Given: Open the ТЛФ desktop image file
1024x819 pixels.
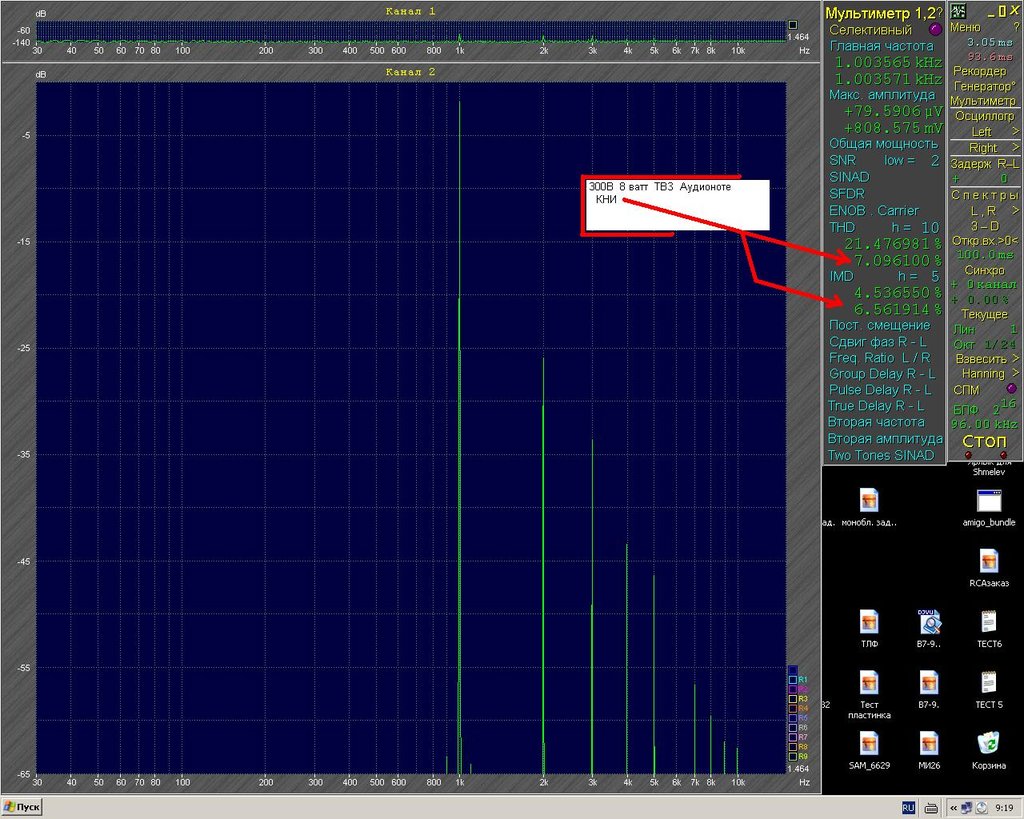Looking at the screenshot, I should (x=869, y=629).
